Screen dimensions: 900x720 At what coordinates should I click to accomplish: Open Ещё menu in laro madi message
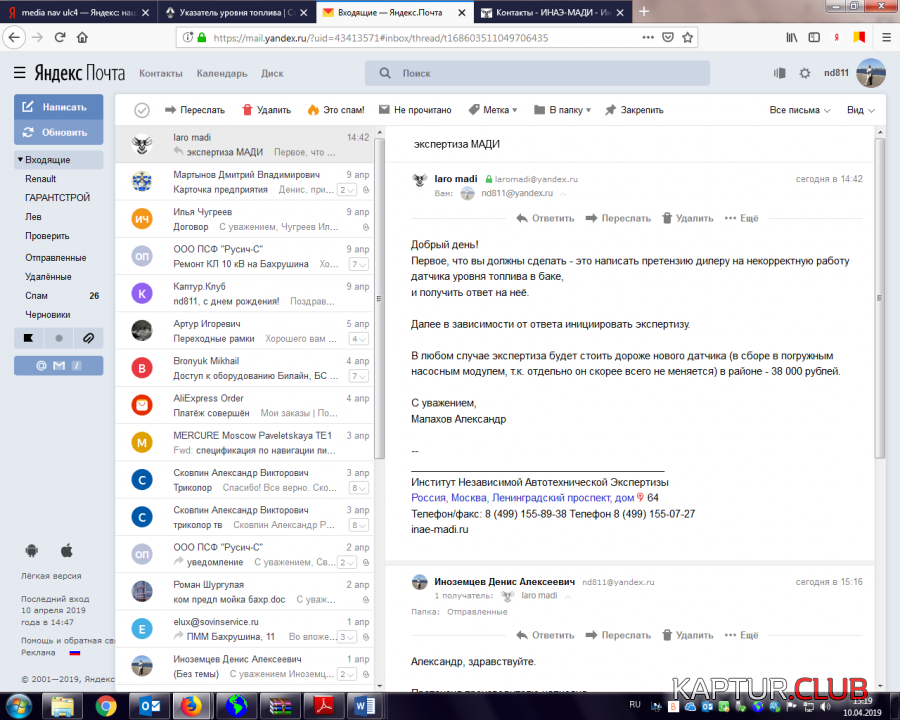coord(742,218)
